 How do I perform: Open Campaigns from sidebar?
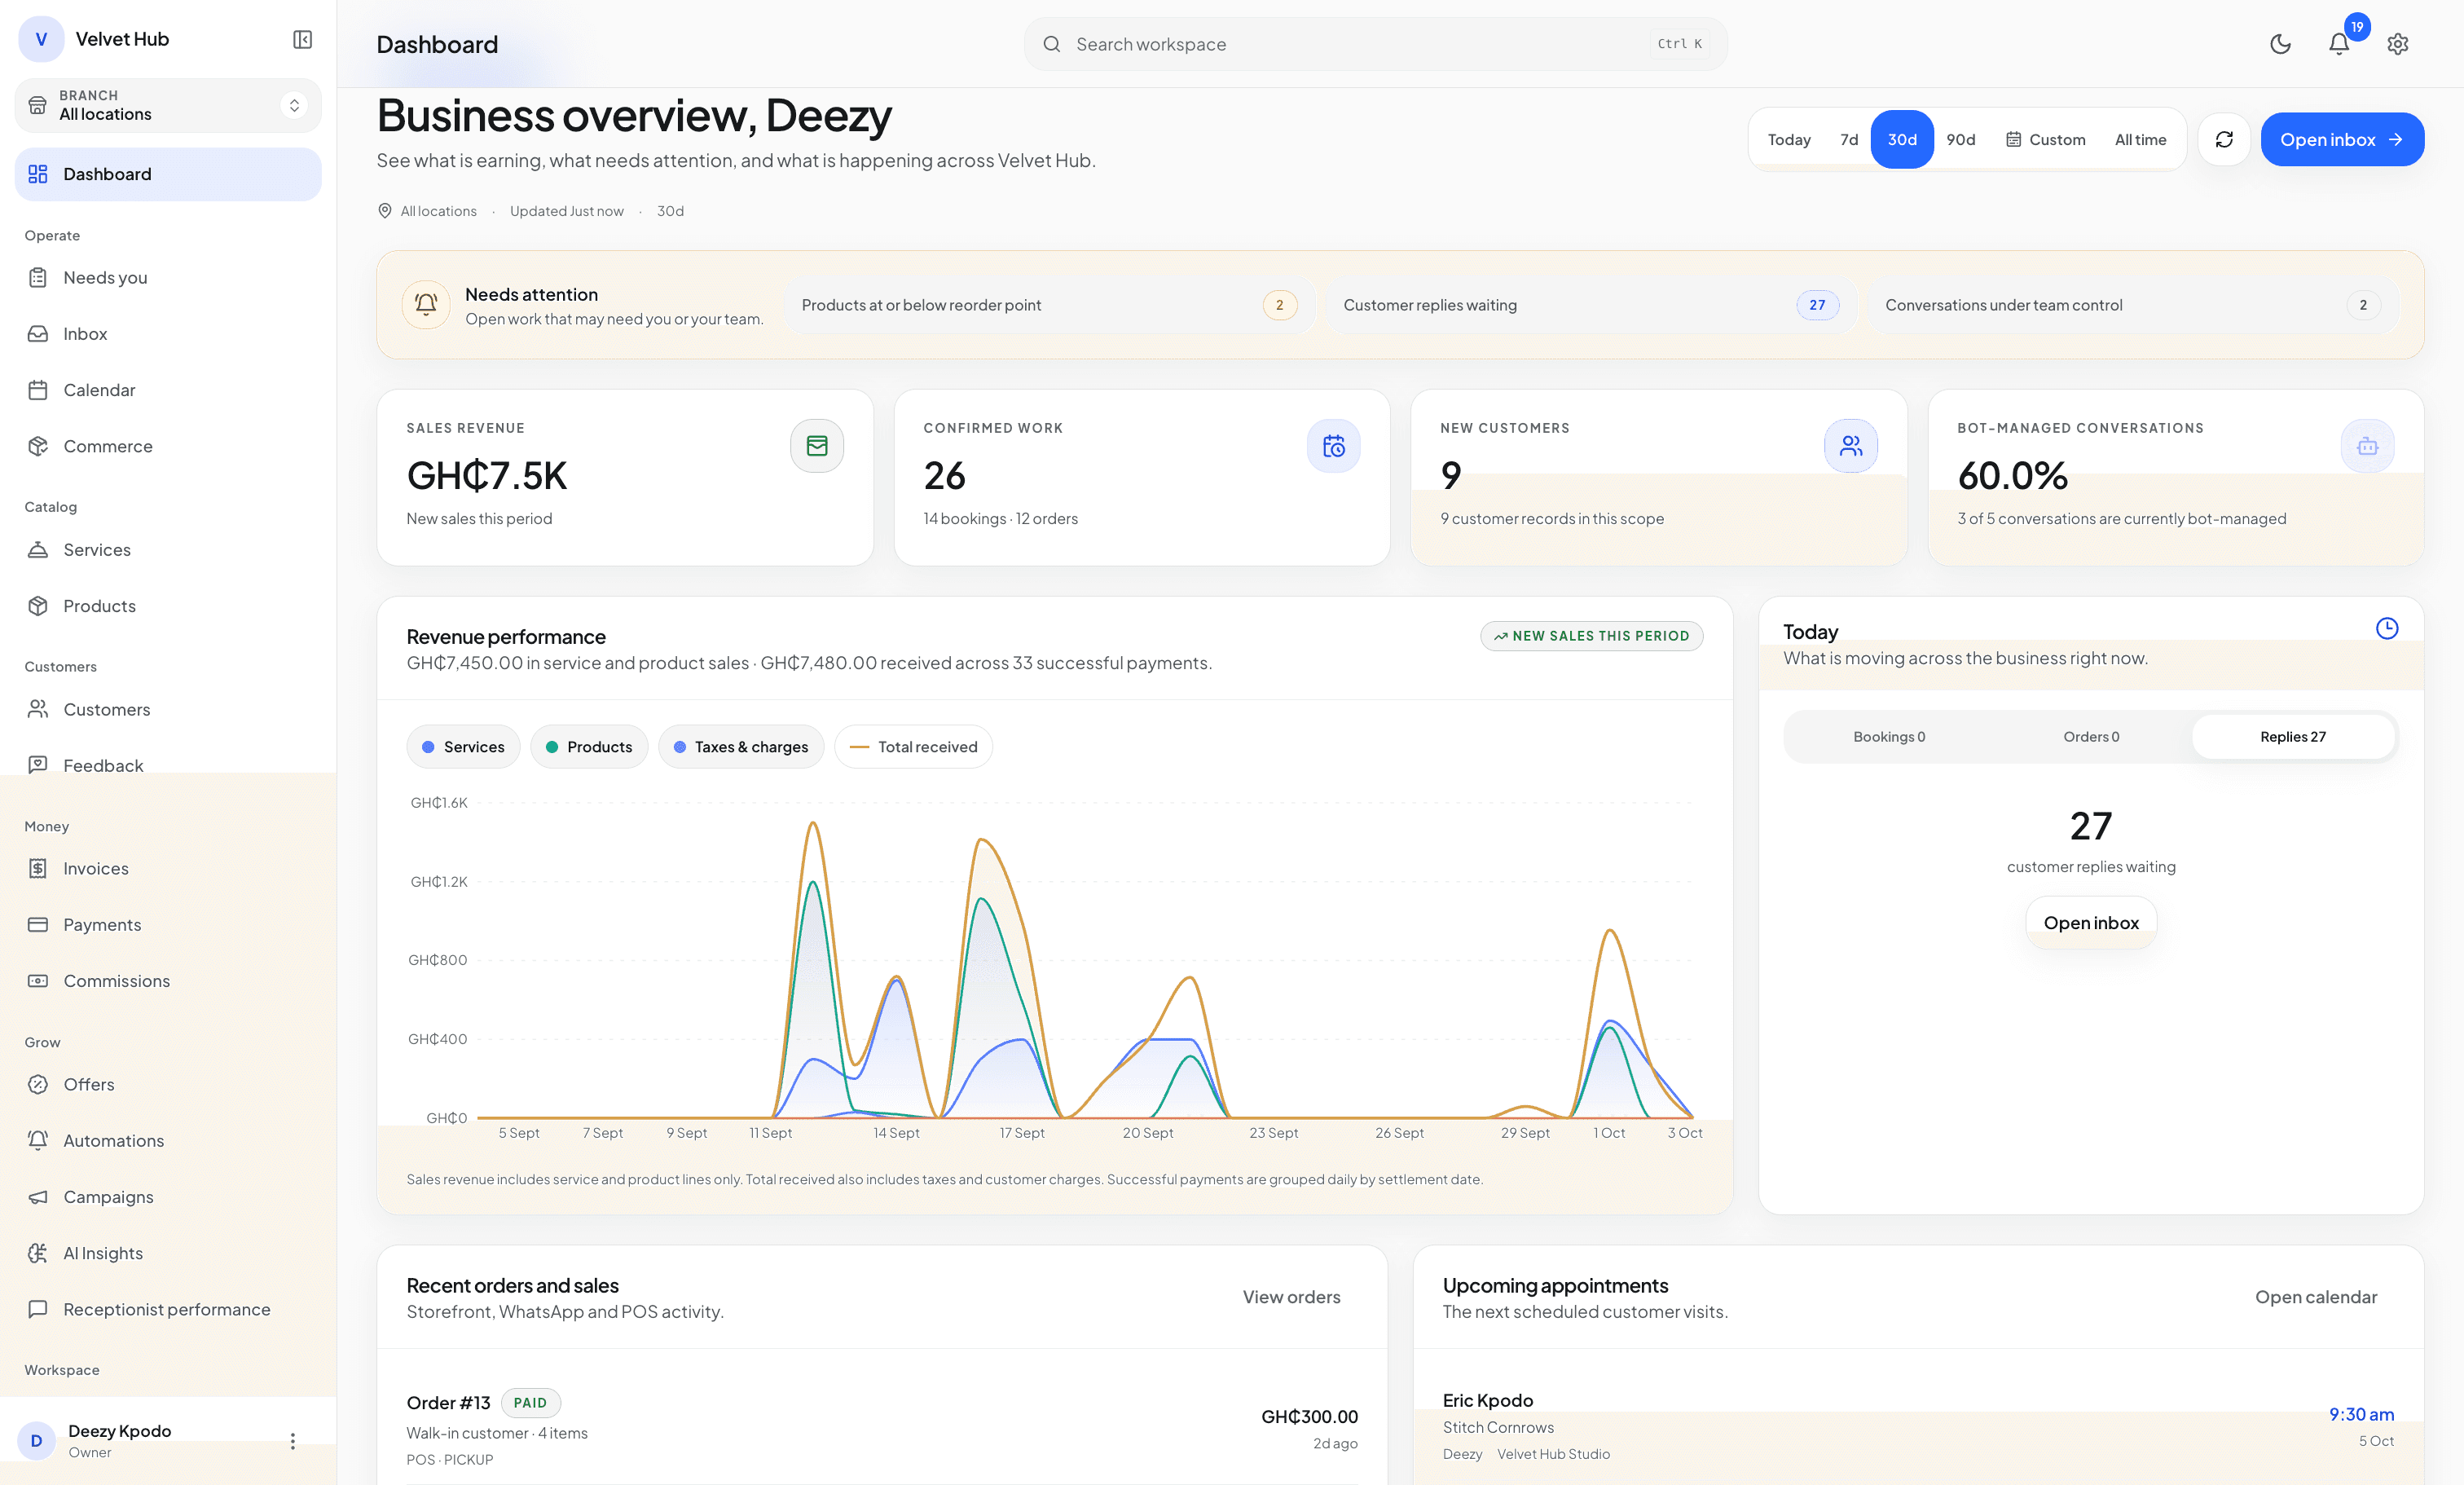(x=168, y=1197)
